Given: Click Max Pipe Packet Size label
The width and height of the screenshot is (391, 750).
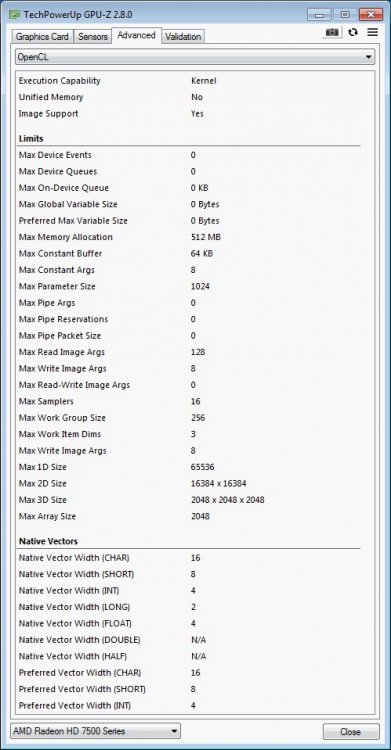Looking at the screenshot, I should click(60, 336).
